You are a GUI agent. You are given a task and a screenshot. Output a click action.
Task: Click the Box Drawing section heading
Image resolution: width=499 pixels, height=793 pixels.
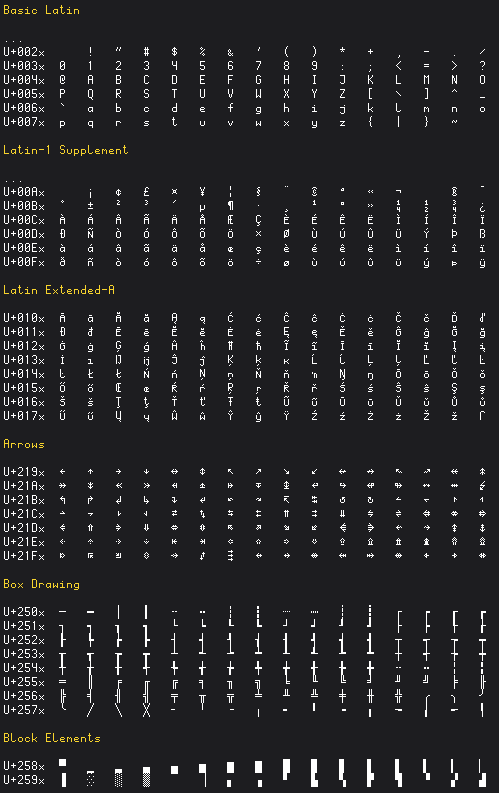41,584
